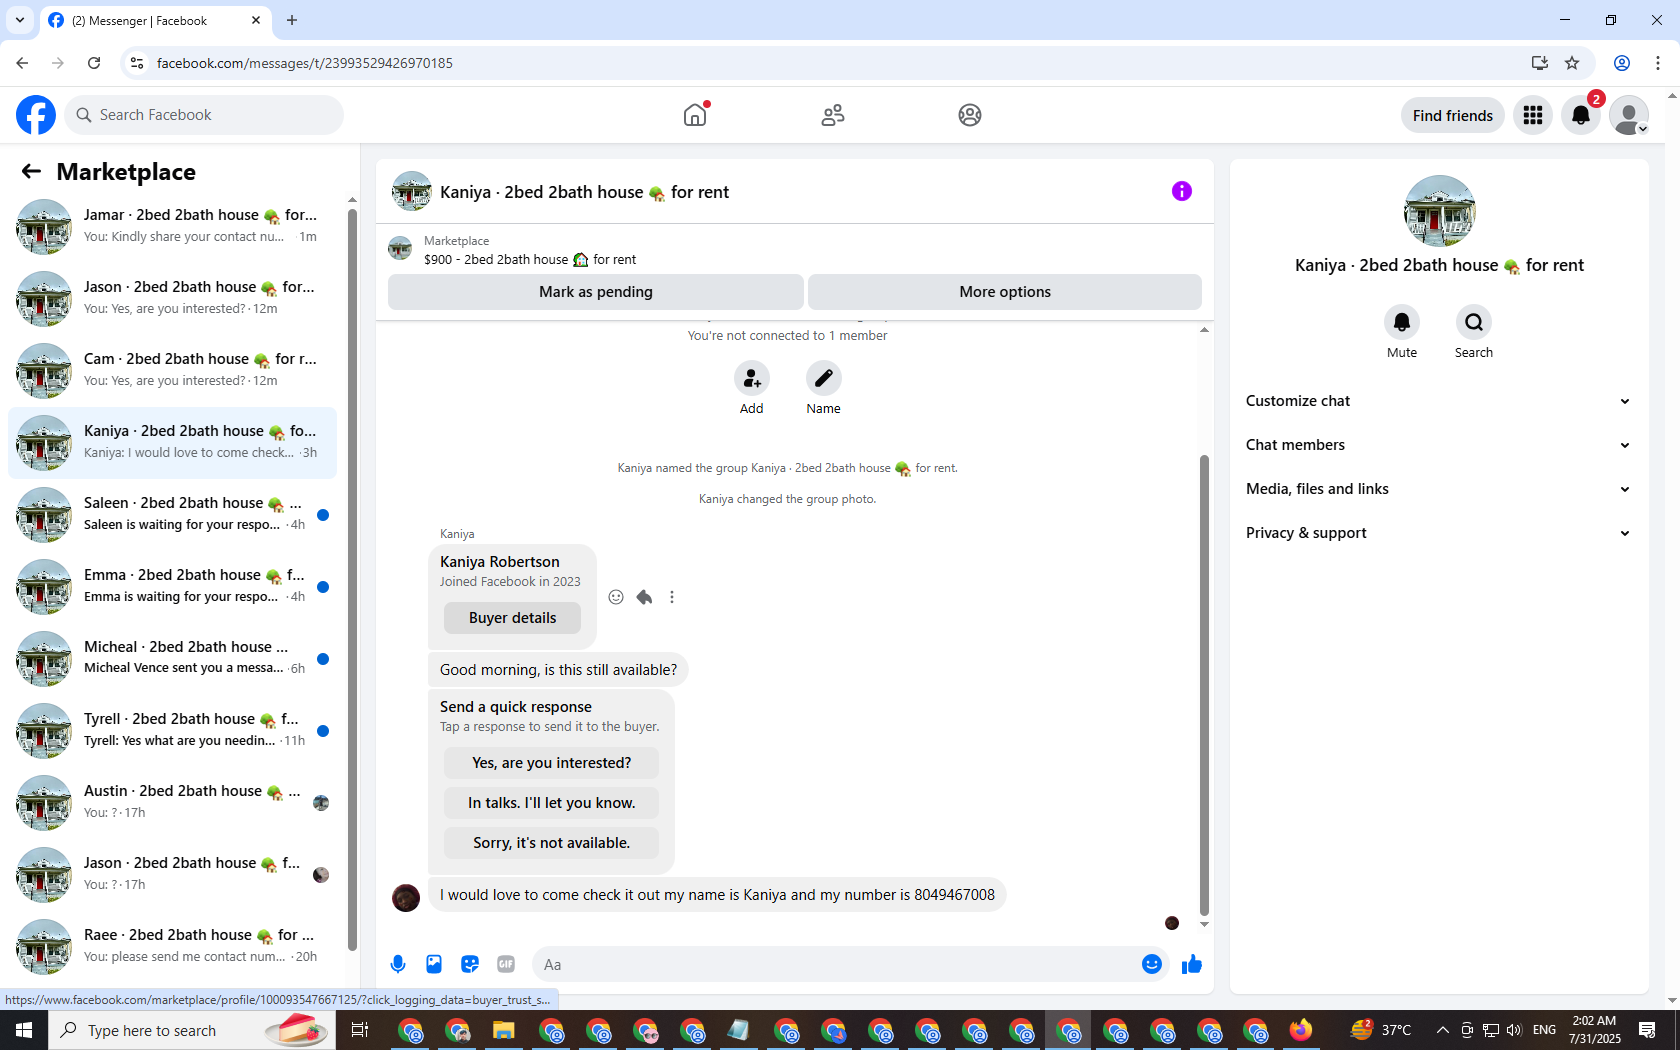The height and width of the screenshot is (1050, 1680).
Task: Go to Home feed icon
Action: click(695, 115)
